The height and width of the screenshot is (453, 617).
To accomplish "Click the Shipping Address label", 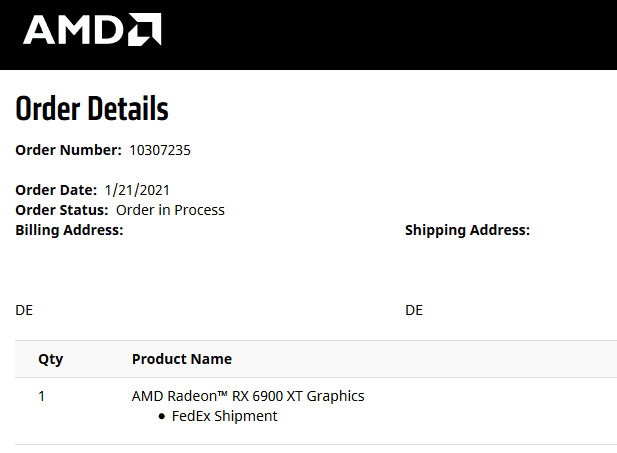I will pos(467,230).
